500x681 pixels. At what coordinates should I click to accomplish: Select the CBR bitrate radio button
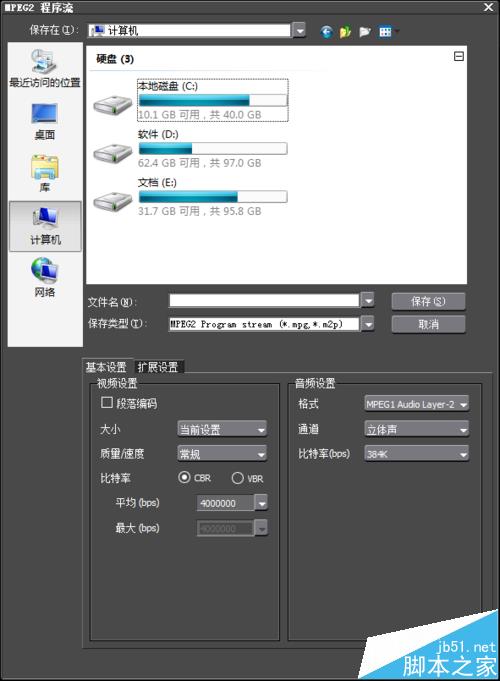click(184, 477)
